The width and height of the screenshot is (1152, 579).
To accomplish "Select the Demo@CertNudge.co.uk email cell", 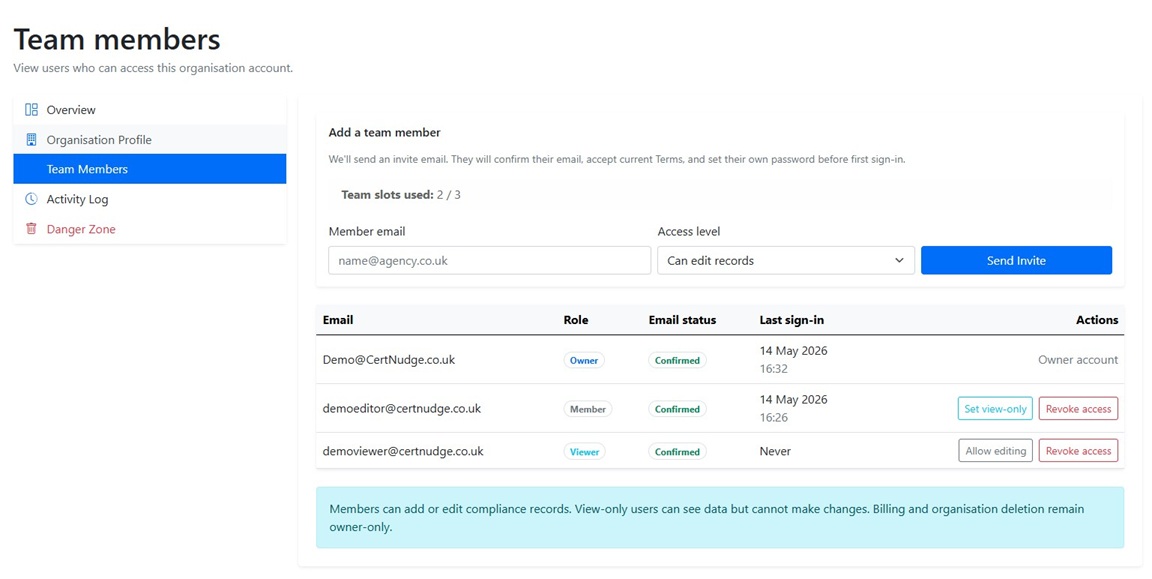I will click(x=389, y=360).
